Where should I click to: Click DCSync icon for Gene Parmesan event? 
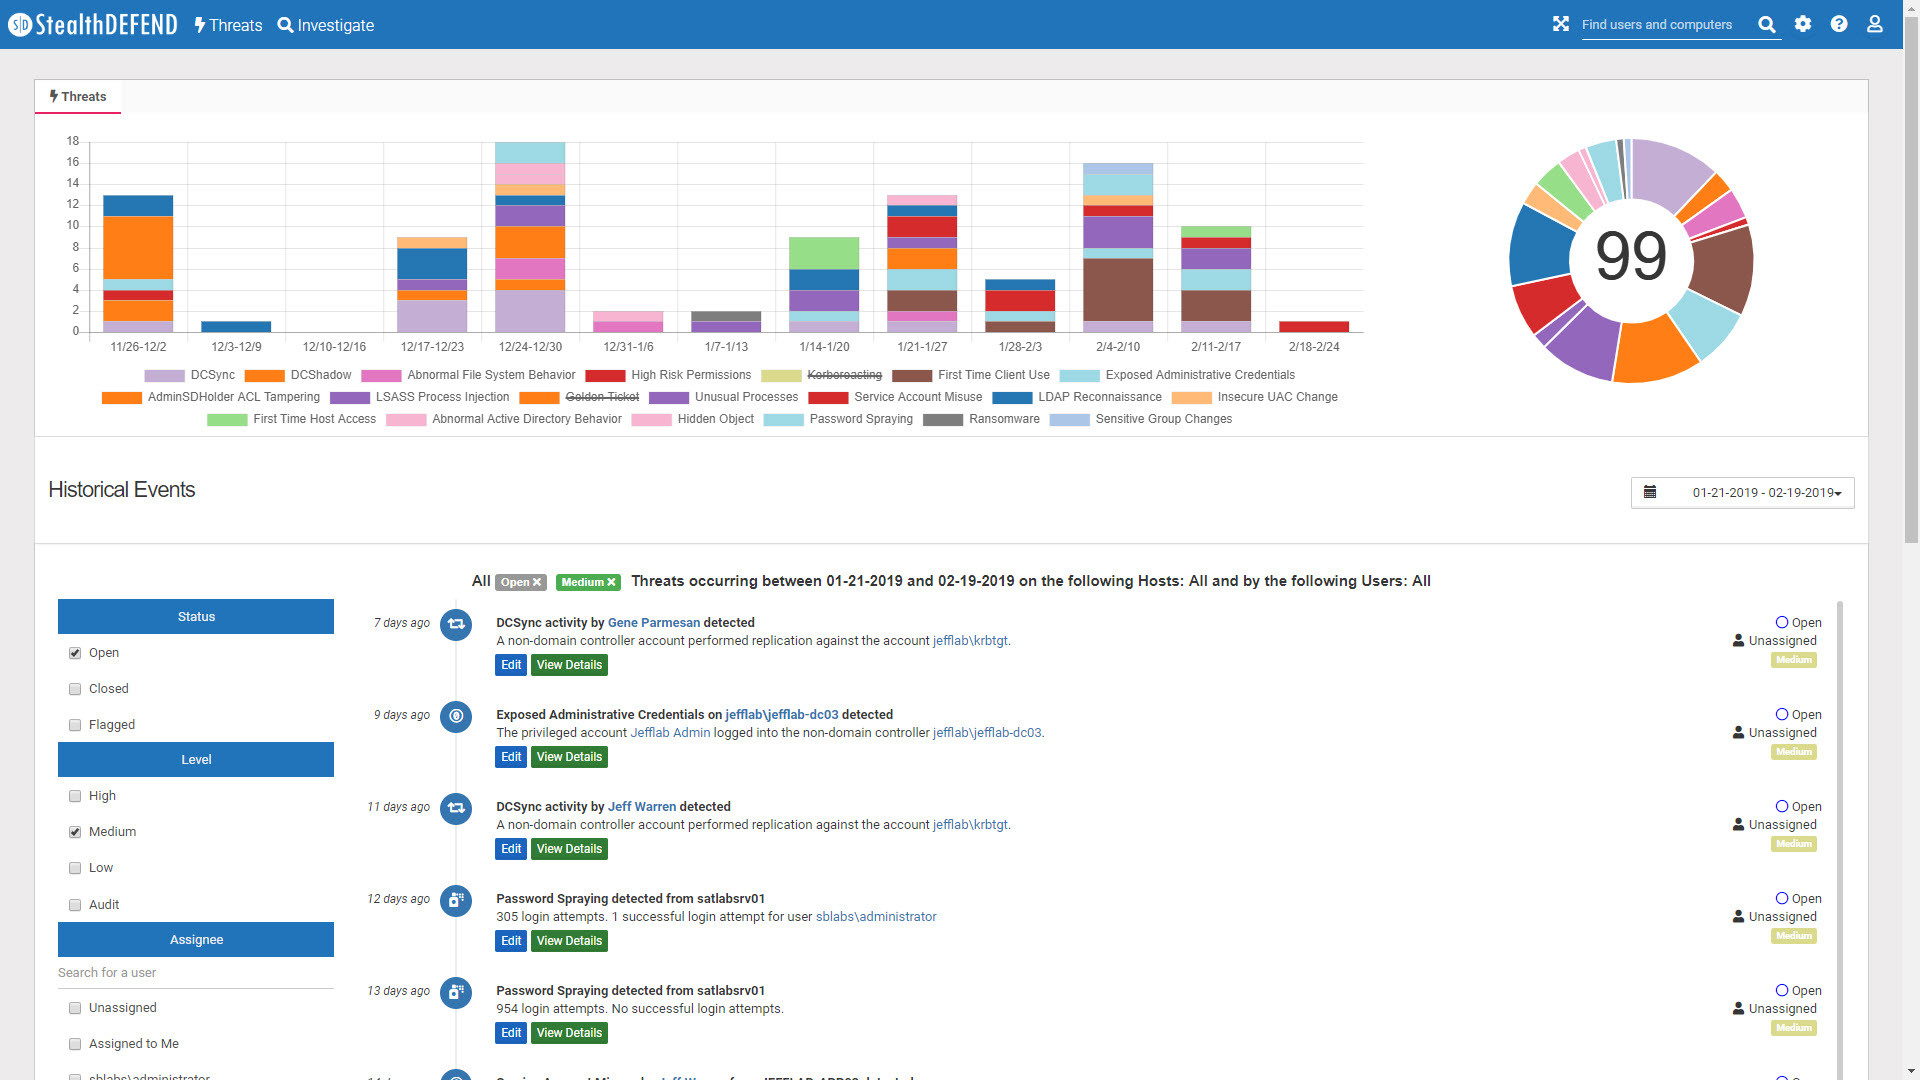coord(456,624)
